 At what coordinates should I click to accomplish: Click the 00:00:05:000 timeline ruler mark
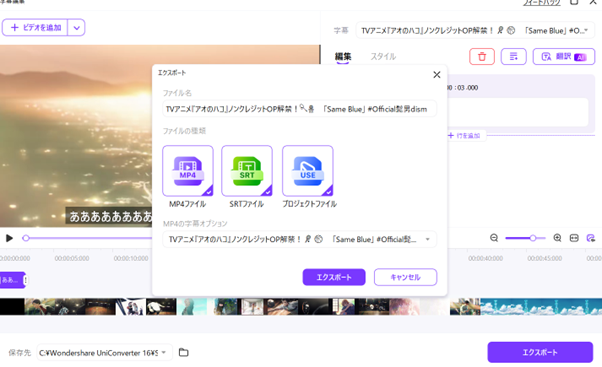point(72,258)
